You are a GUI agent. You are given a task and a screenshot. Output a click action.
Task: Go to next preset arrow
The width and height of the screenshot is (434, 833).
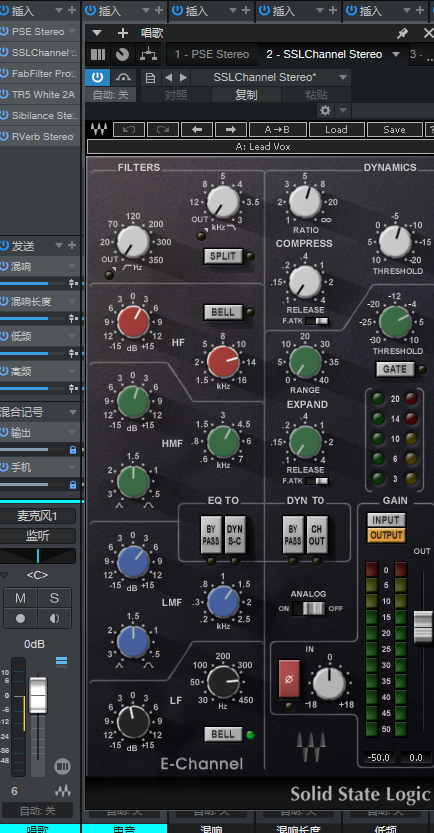point(183,78)
